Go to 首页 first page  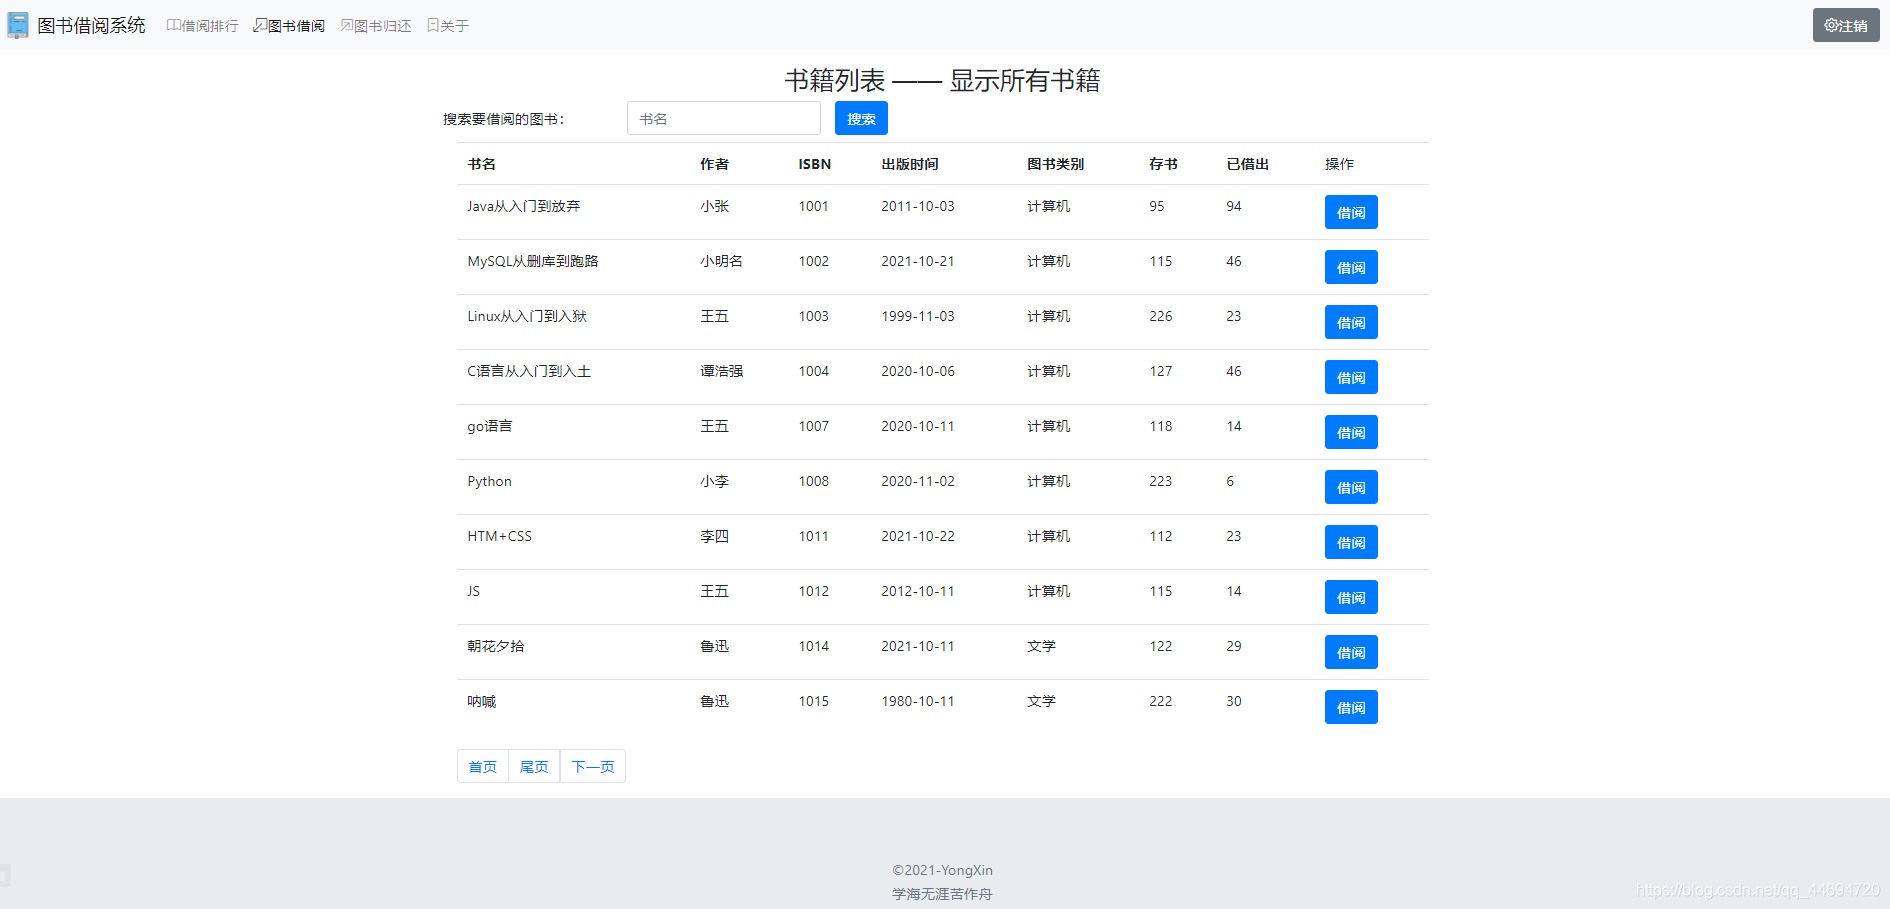click(x=482, y=766)
